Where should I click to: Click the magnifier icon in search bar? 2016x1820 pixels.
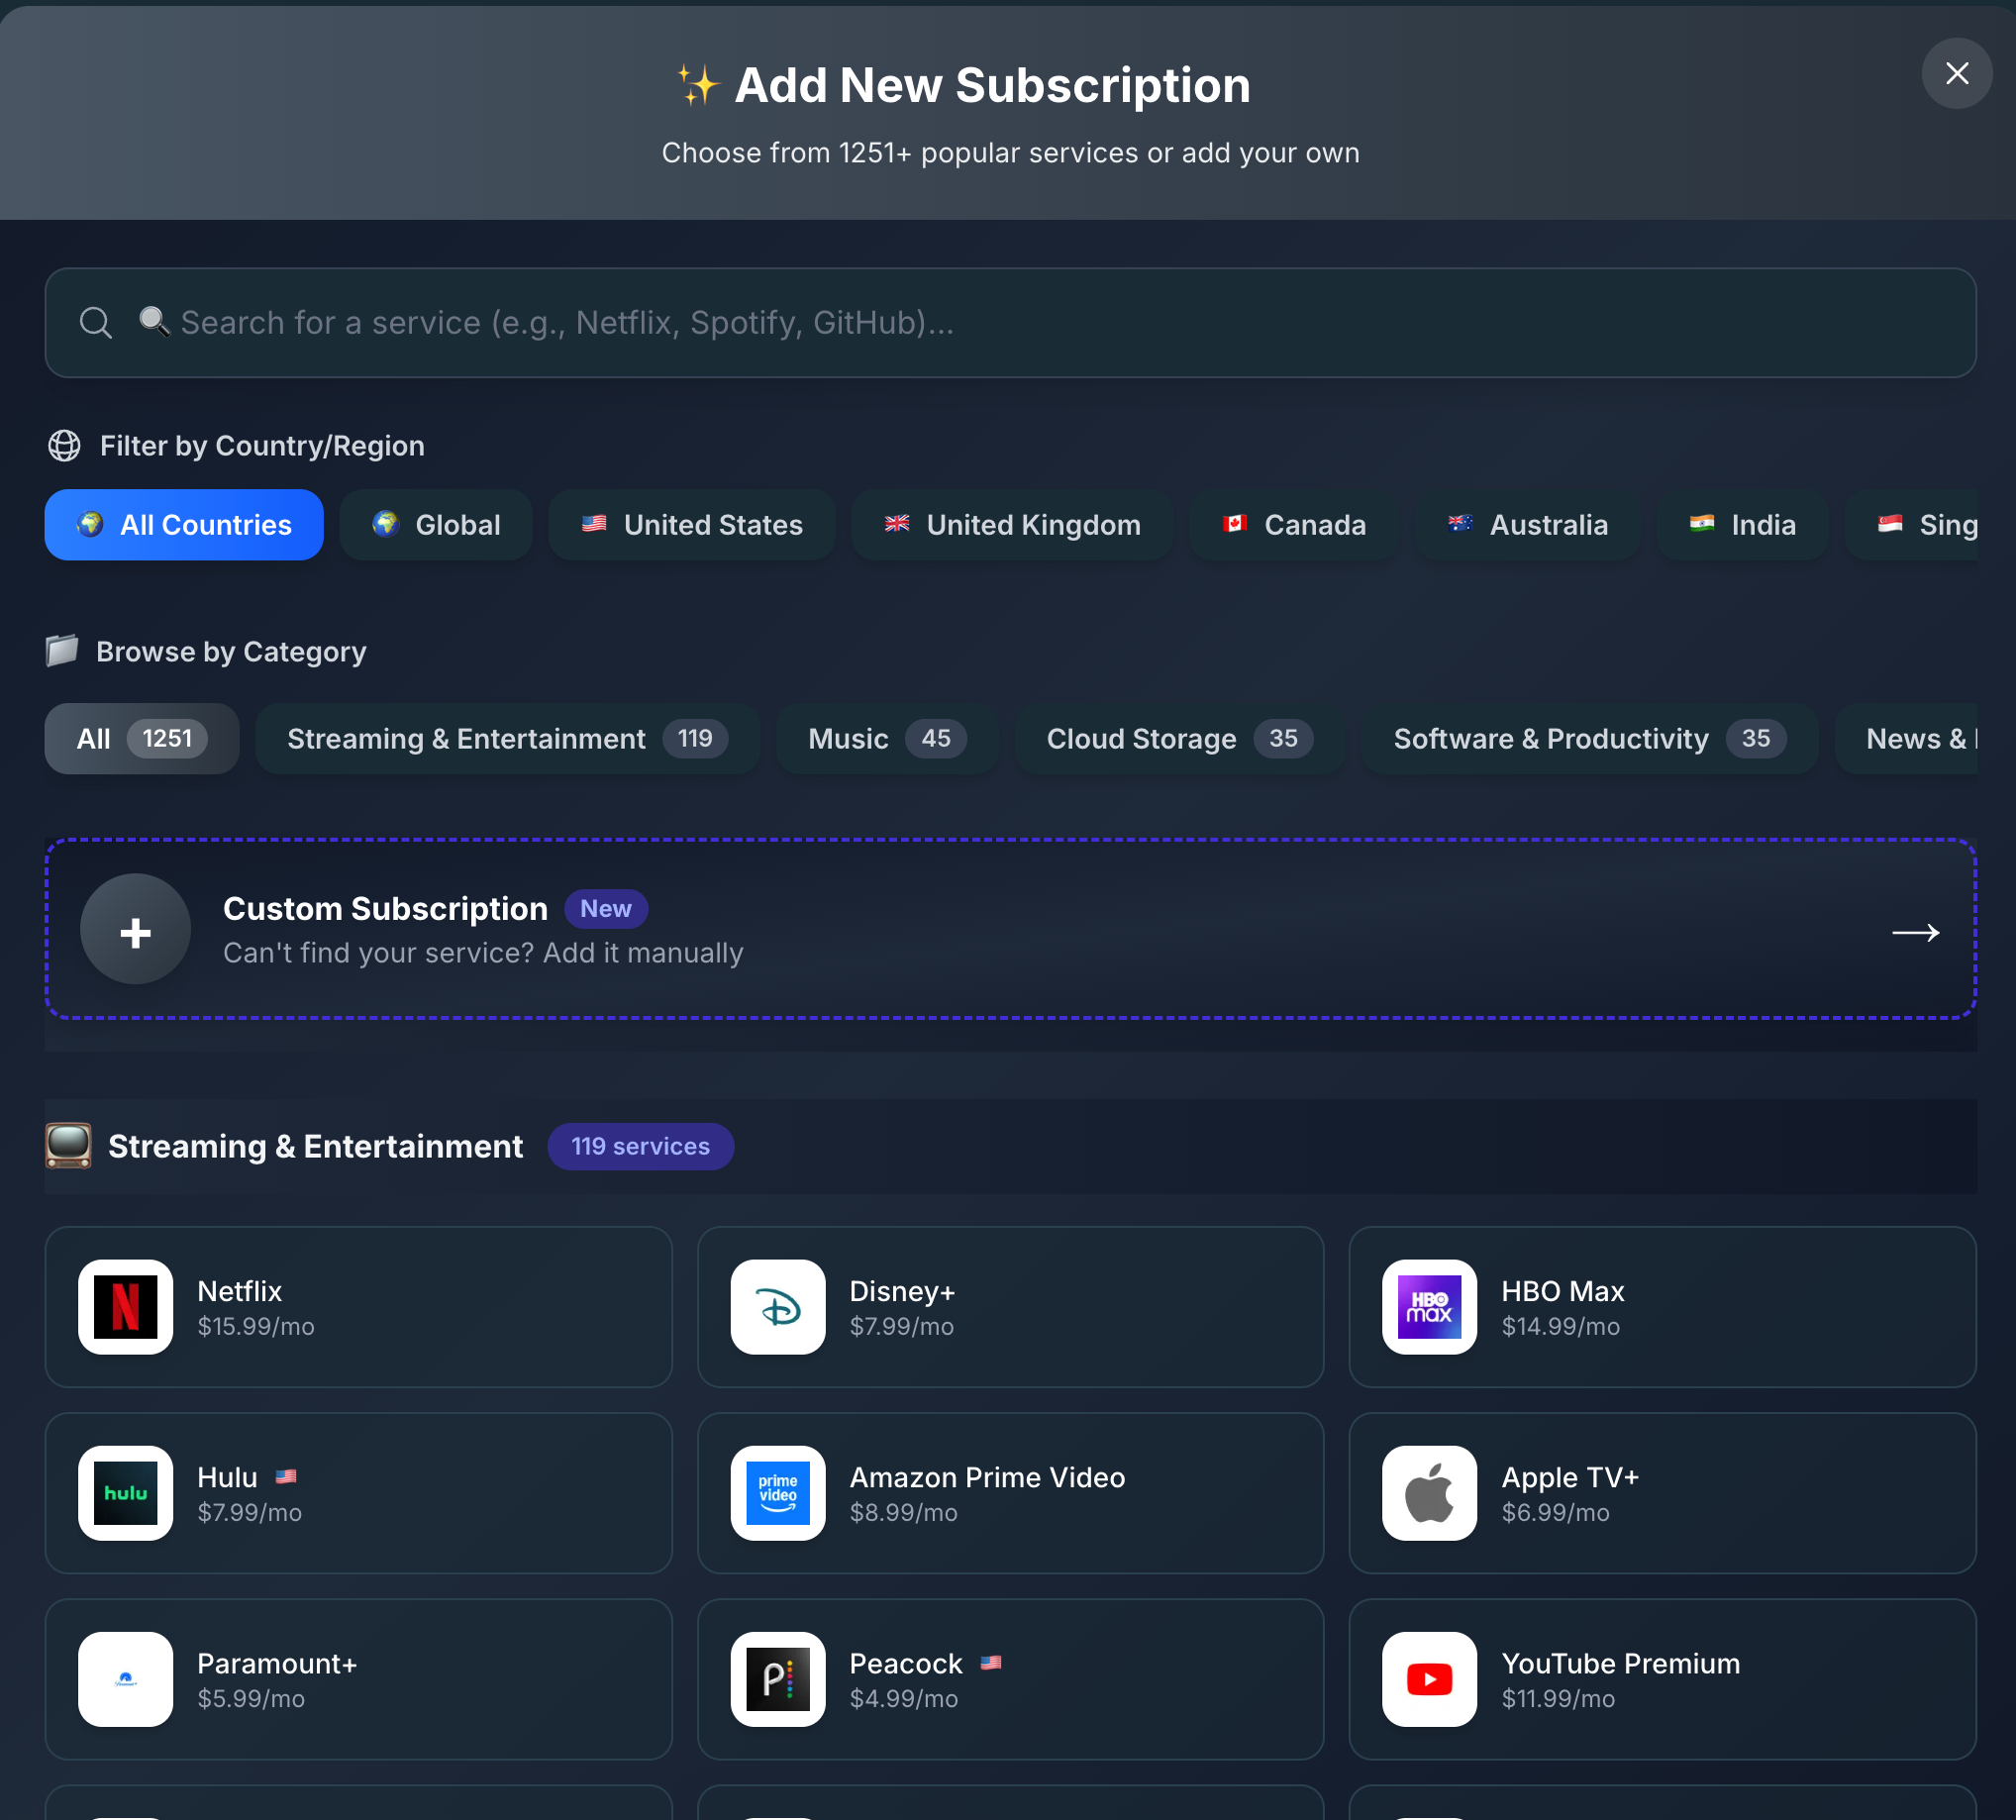(96, 322)
